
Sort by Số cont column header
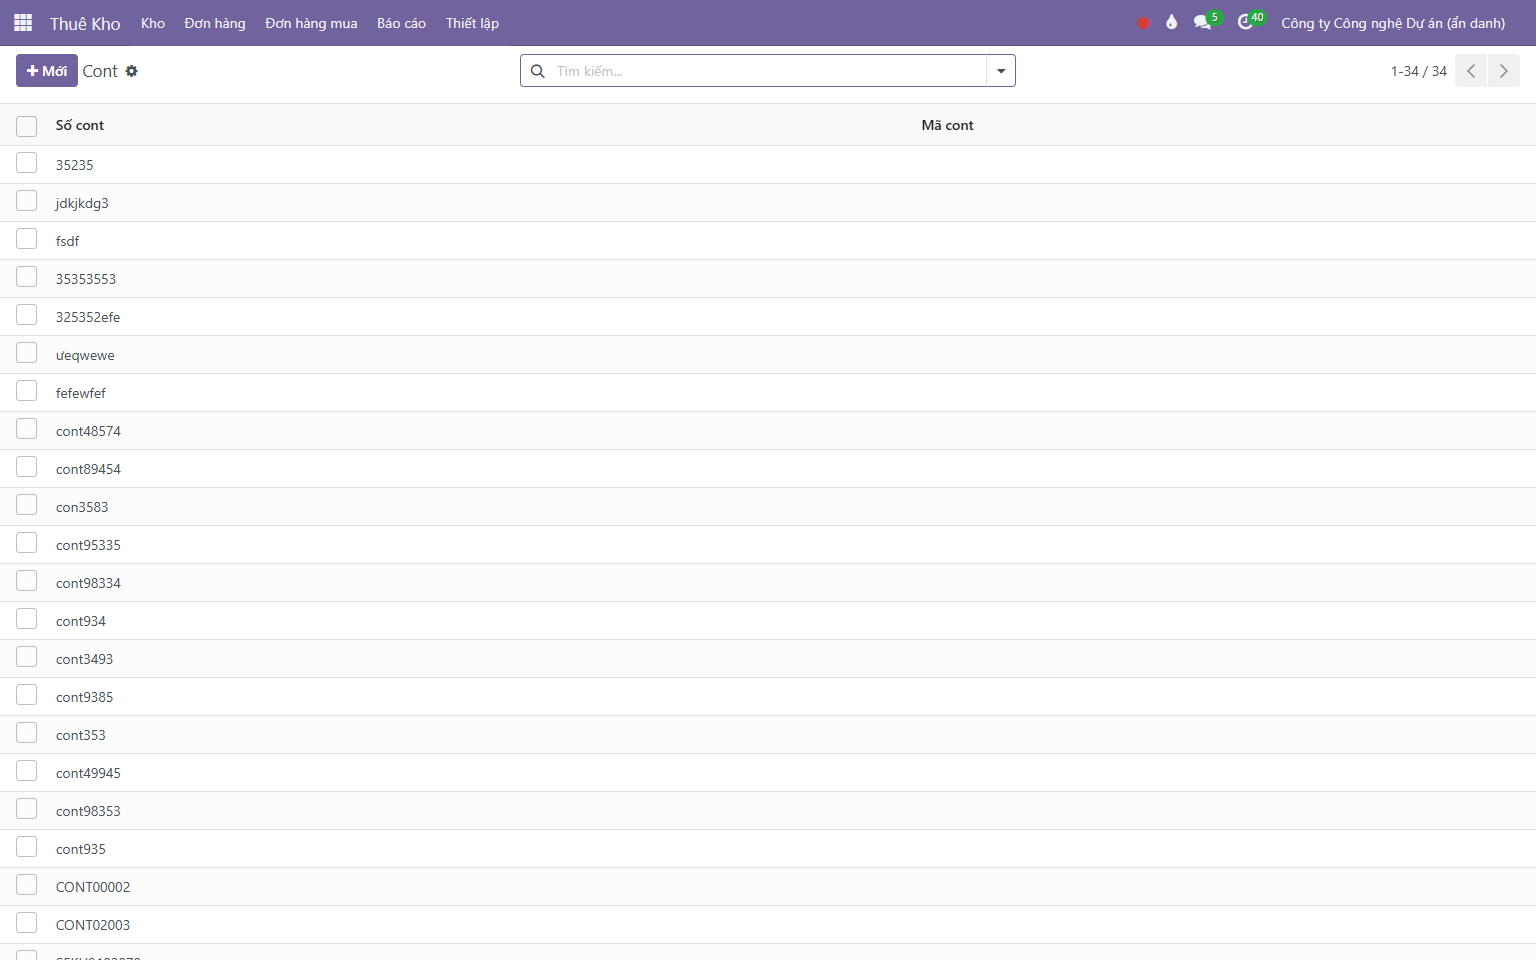(80, 125)
